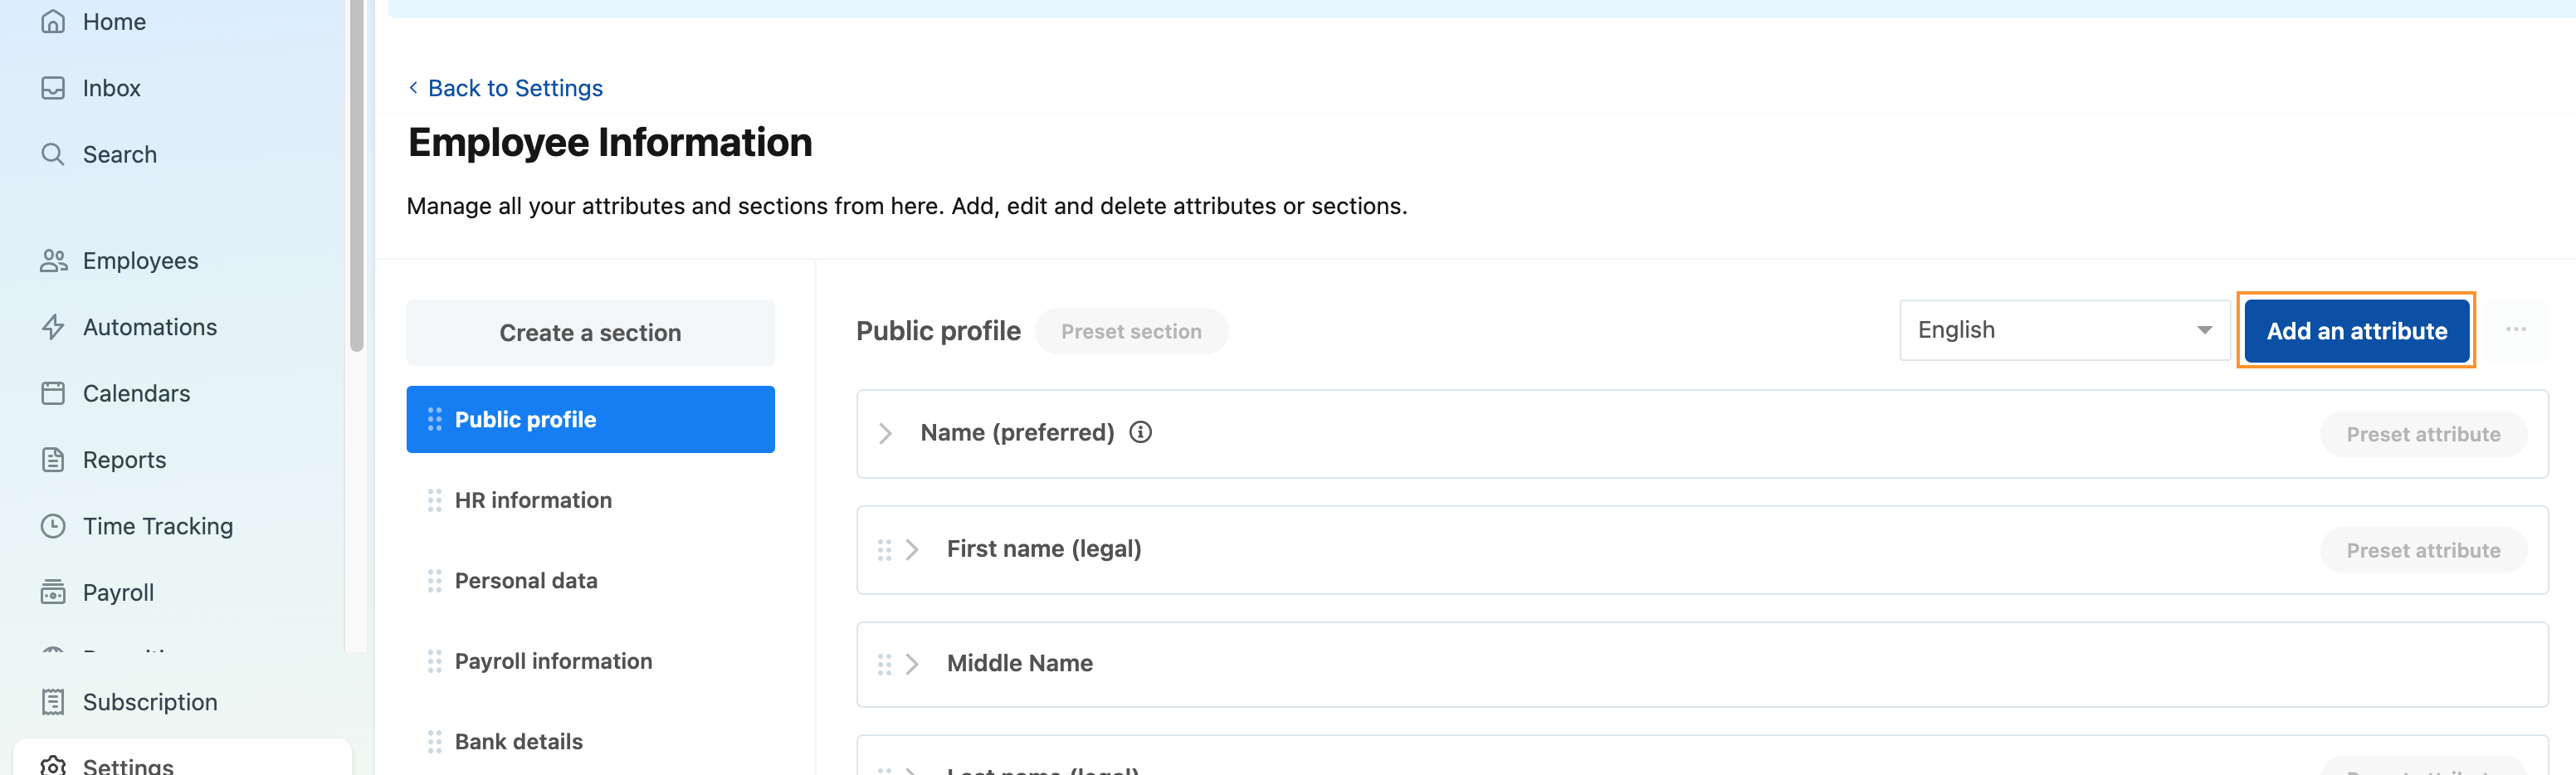
Task: Click Search in the sidebar
Action: pyautogui.click(x=119, y=154)
